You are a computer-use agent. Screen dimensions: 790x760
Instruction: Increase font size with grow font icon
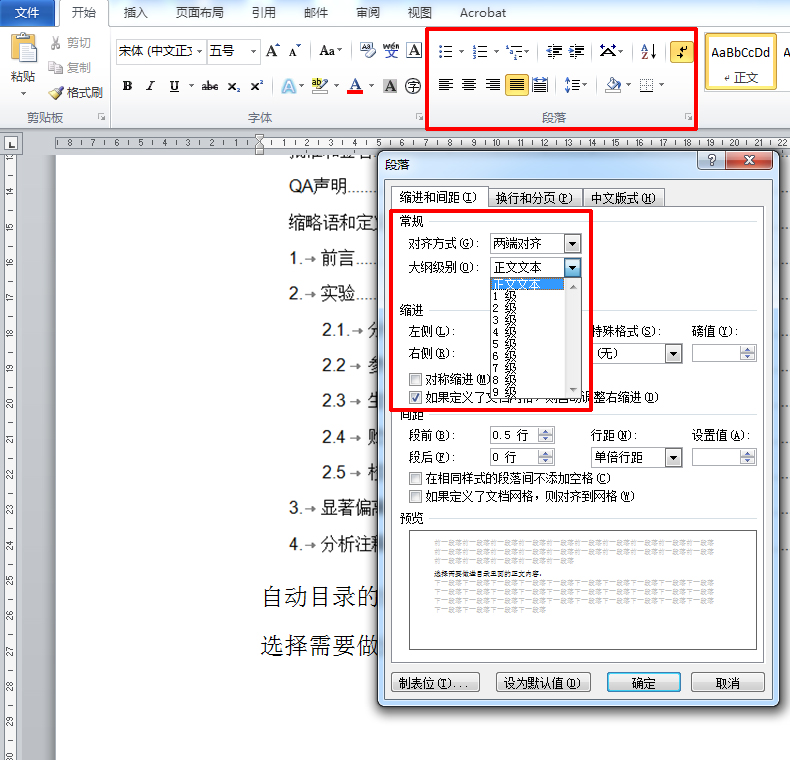(x=273, y=50)
